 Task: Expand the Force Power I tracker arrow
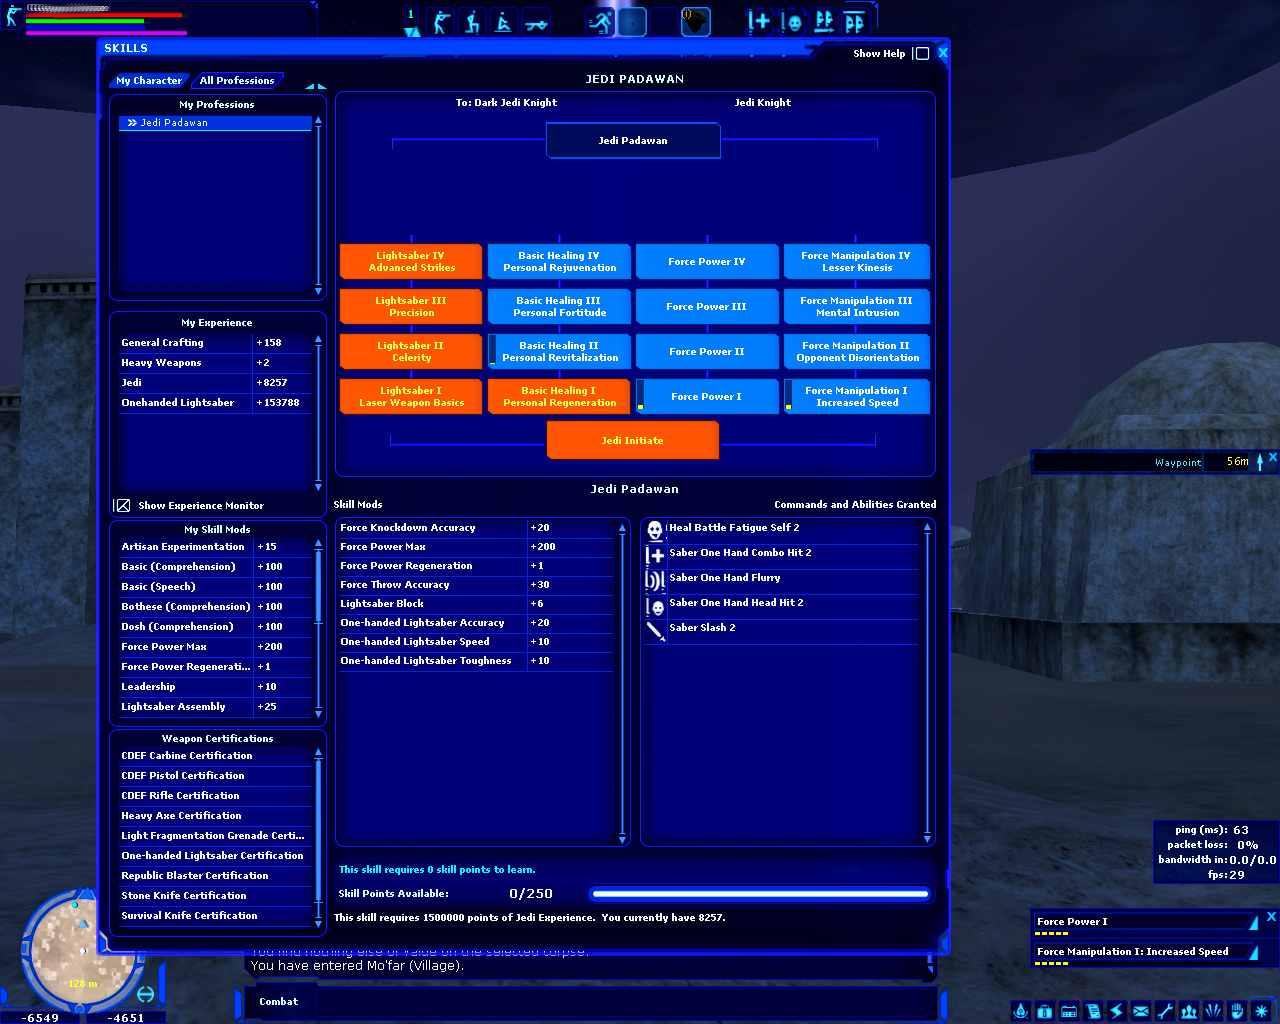pyautogui.click(x=1254, y=922)
